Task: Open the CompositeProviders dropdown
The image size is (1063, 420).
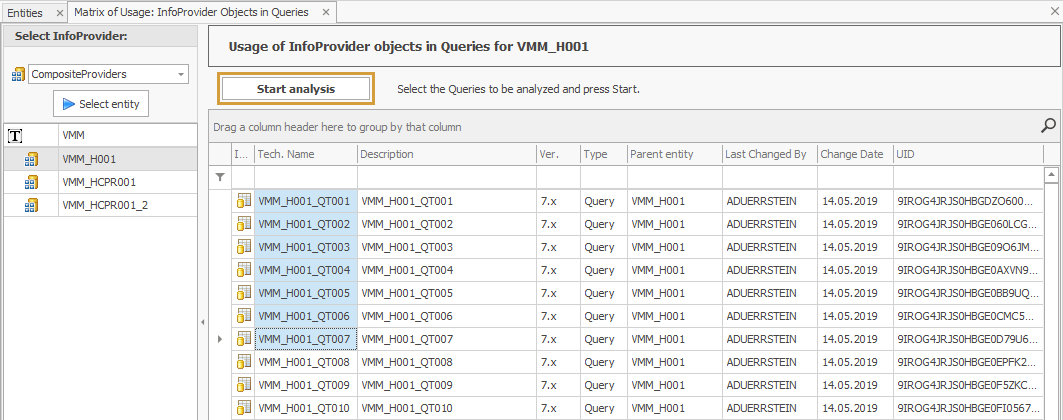Action: point(180,74)
